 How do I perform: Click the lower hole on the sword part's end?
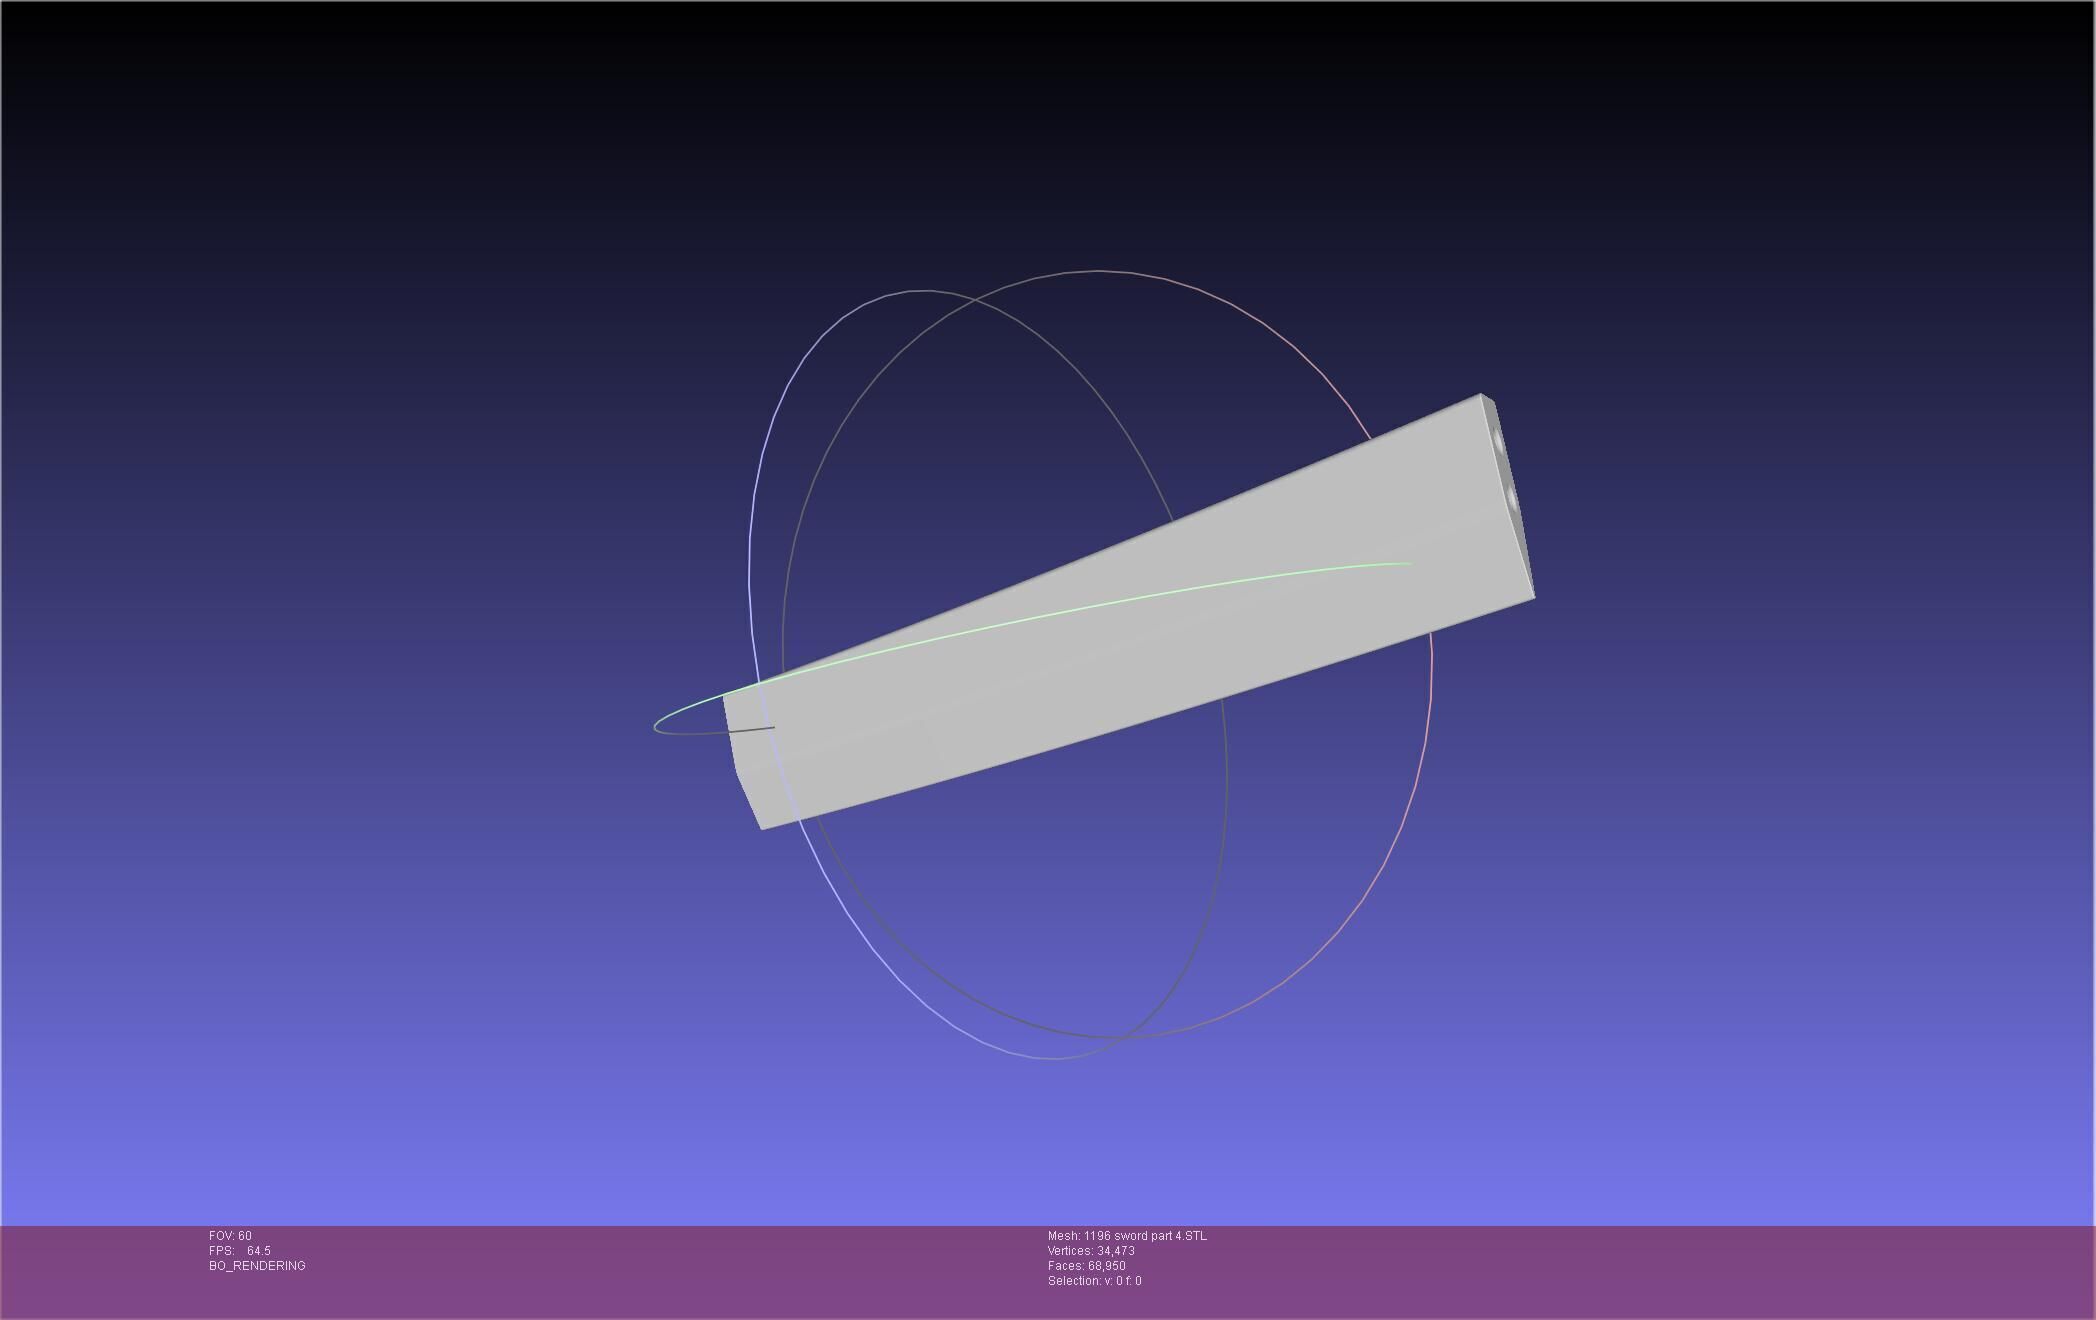[1512, 498]
